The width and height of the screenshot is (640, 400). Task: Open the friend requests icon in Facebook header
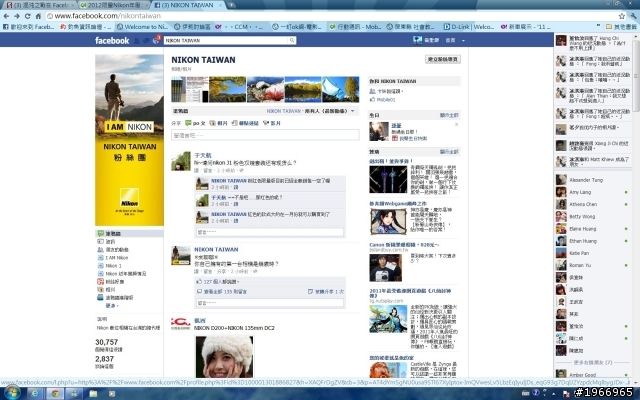click(x=137, y=40)
